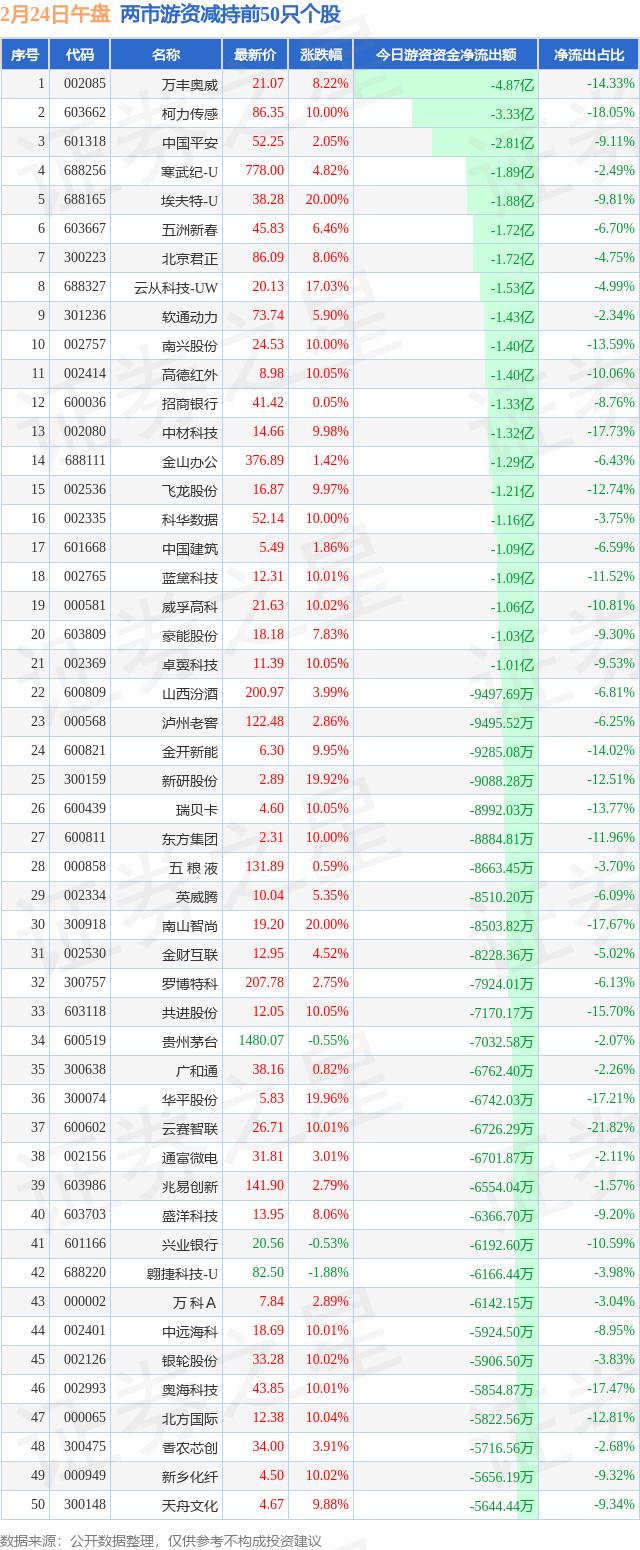Select stock name 金开新能

(x=189, y=751)
